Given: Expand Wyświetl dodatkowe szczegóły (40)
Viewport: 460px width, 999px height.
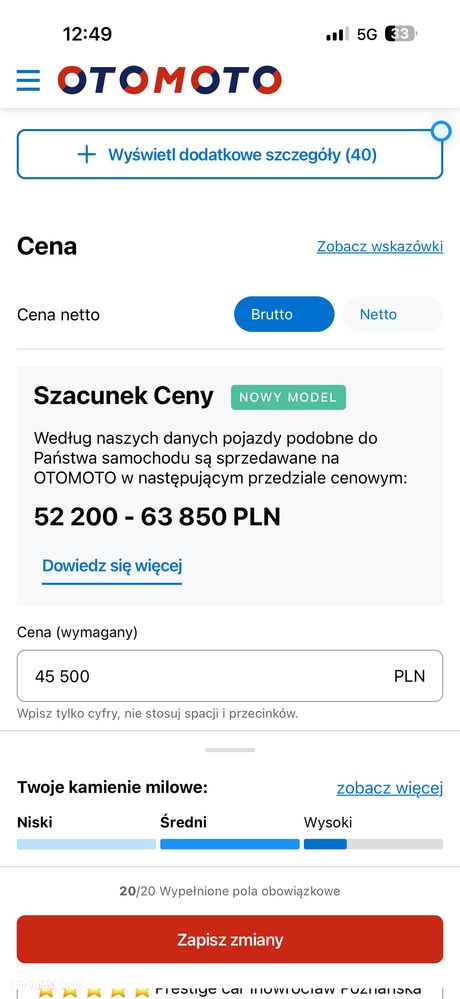Looking at the screenshot, I should coord(230,154).
